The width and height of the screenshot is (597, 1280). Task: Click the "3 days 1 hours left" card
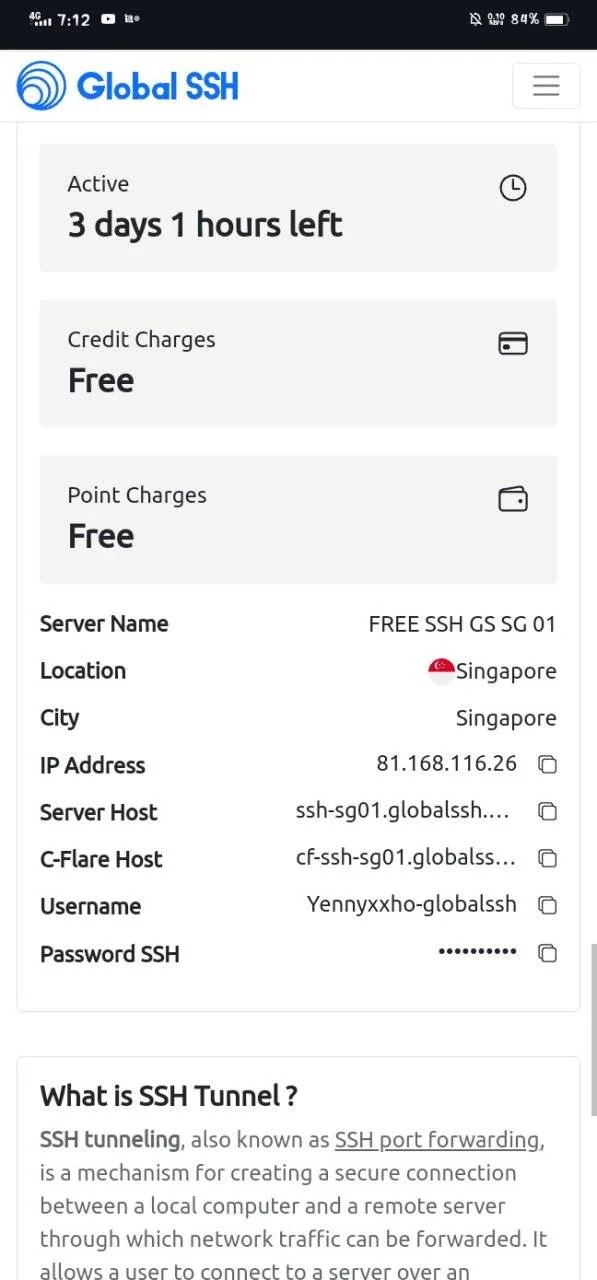click(x=298, y=208)
